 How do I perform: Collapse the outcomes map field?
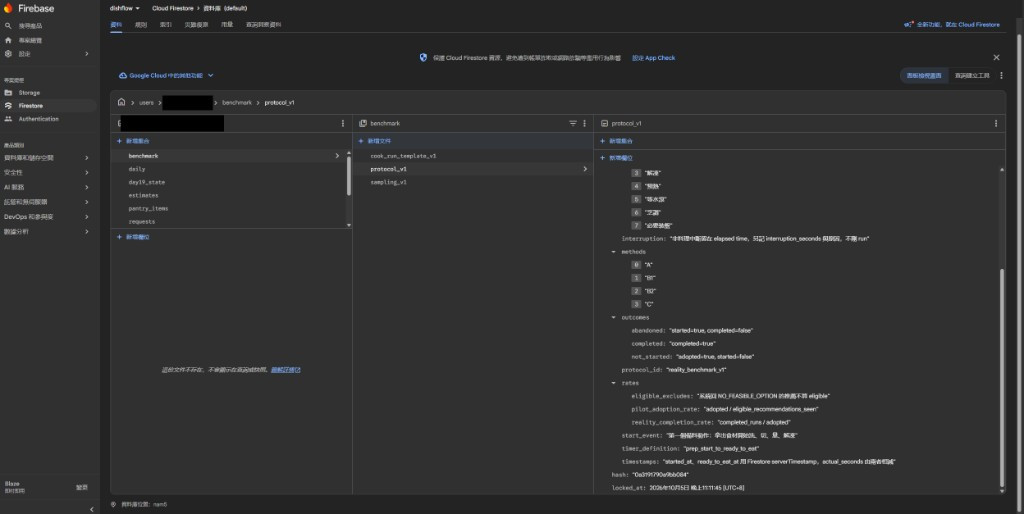point(613,317)
